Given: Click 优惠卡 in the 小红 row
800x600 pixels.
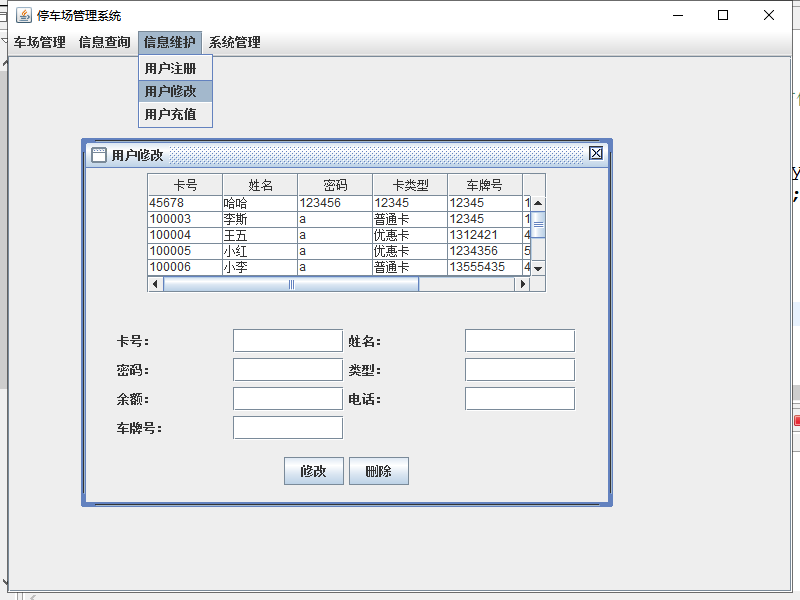Looking at the screenshot, I should pos(410,251).
